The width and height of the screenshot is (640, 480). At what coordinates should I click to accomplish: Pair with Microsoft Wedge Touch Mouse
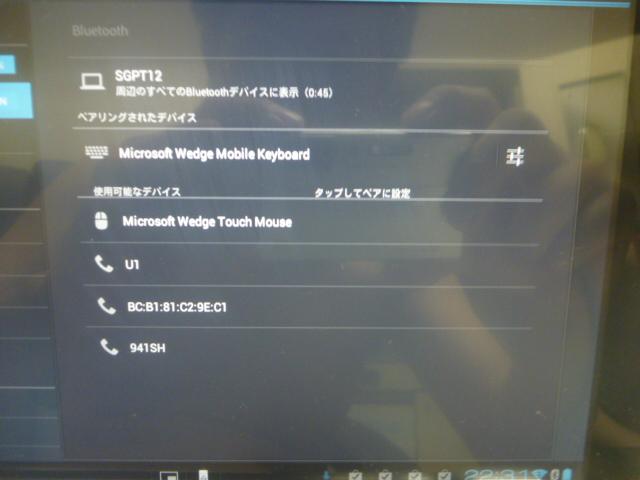point(310,222)
